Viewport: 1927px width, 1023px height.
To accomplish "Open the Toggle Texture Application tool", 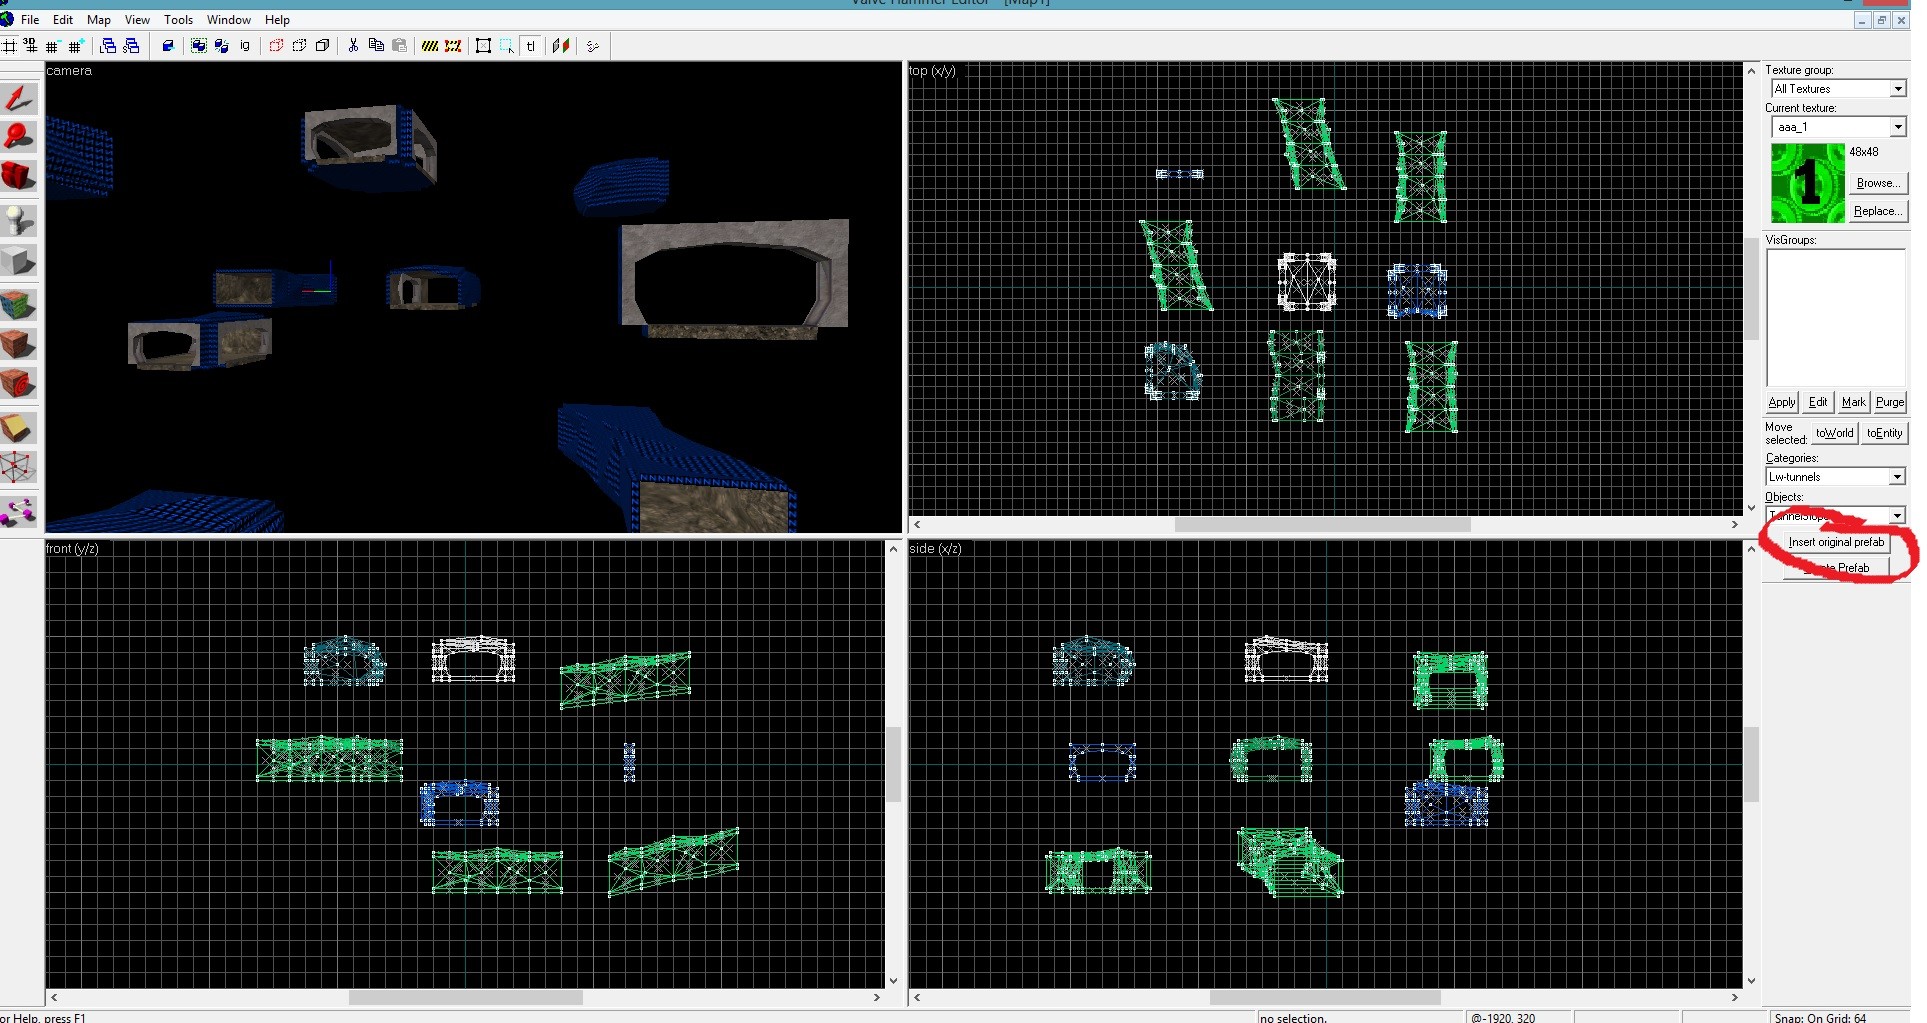I will tap(19, 304).
